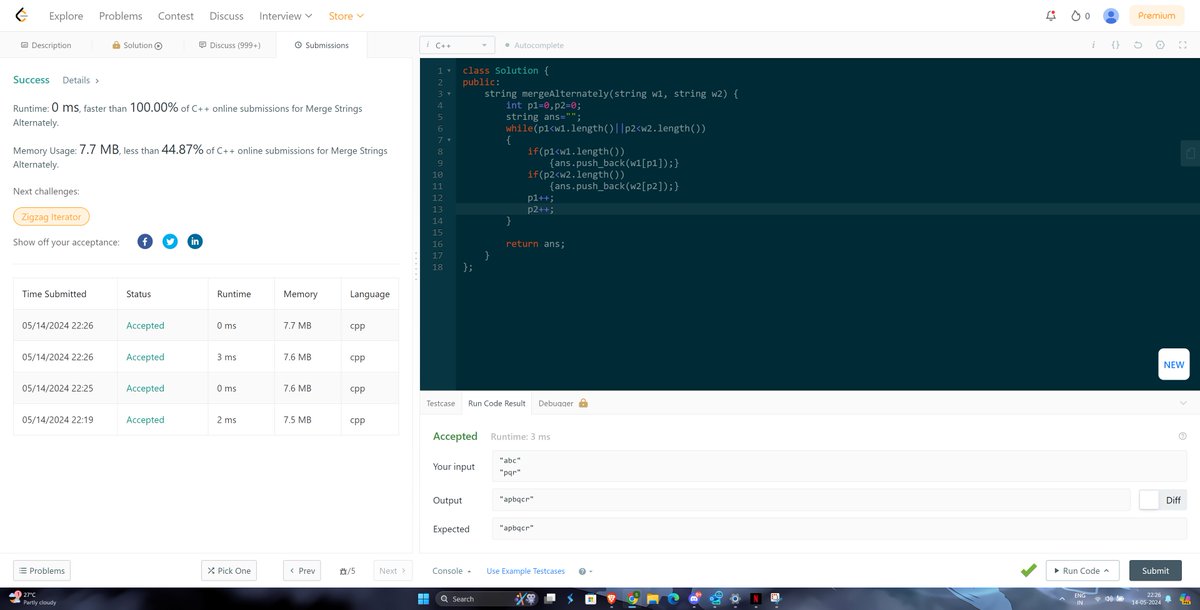Open the user profile avatar

pyautogui.click(x=1111, y=16)
